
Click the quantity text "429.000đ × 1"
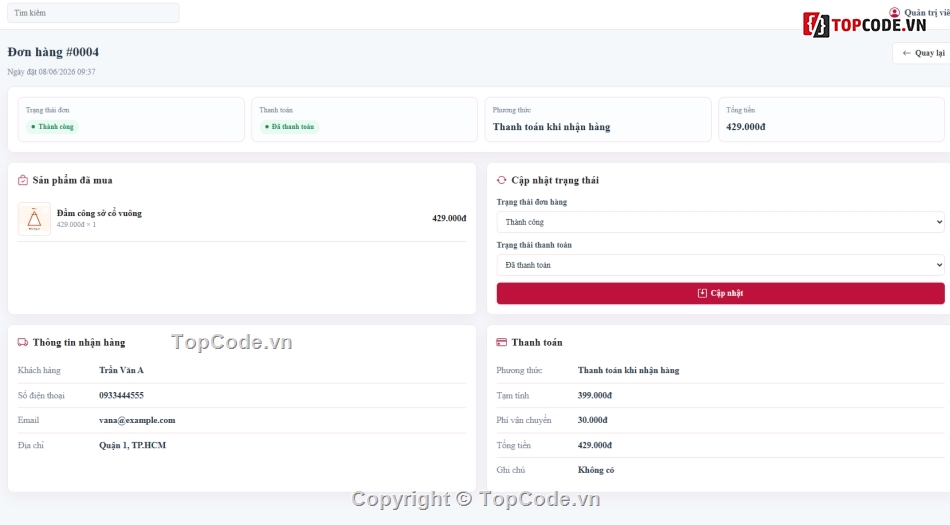pos(76,225)
